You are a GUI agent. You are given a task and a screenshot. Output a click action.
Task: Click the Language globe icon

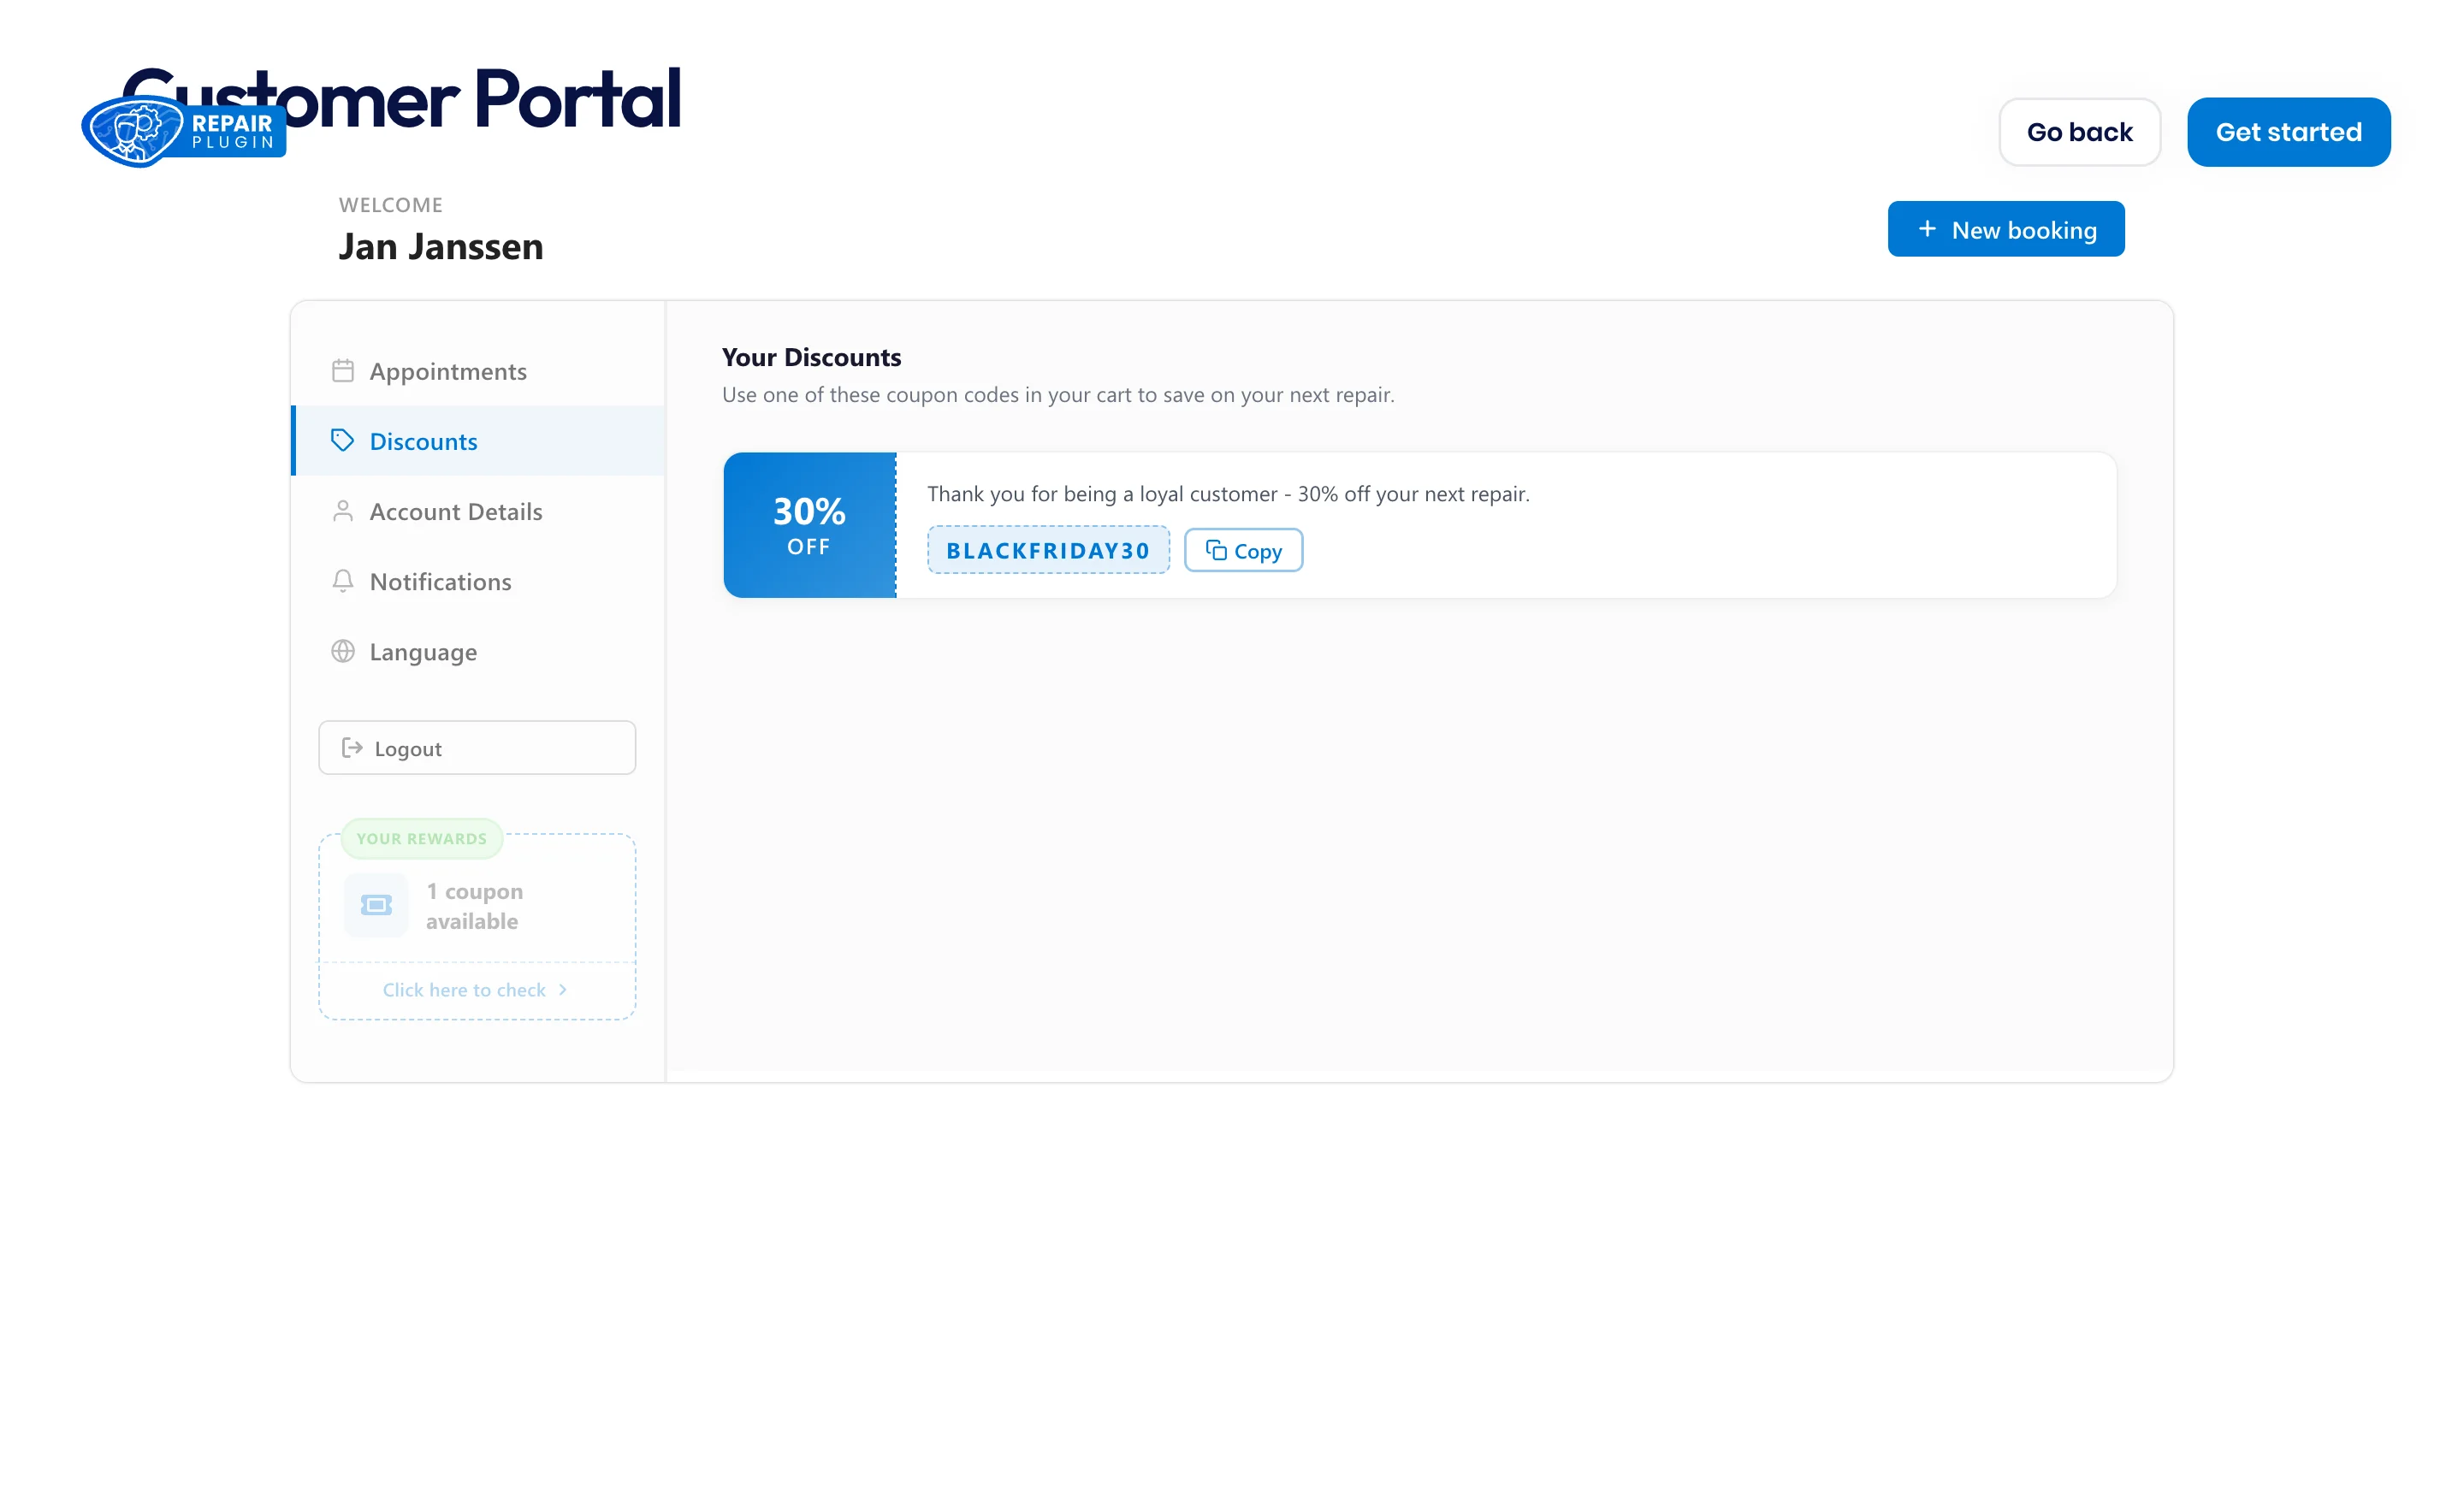coord(343,651)
